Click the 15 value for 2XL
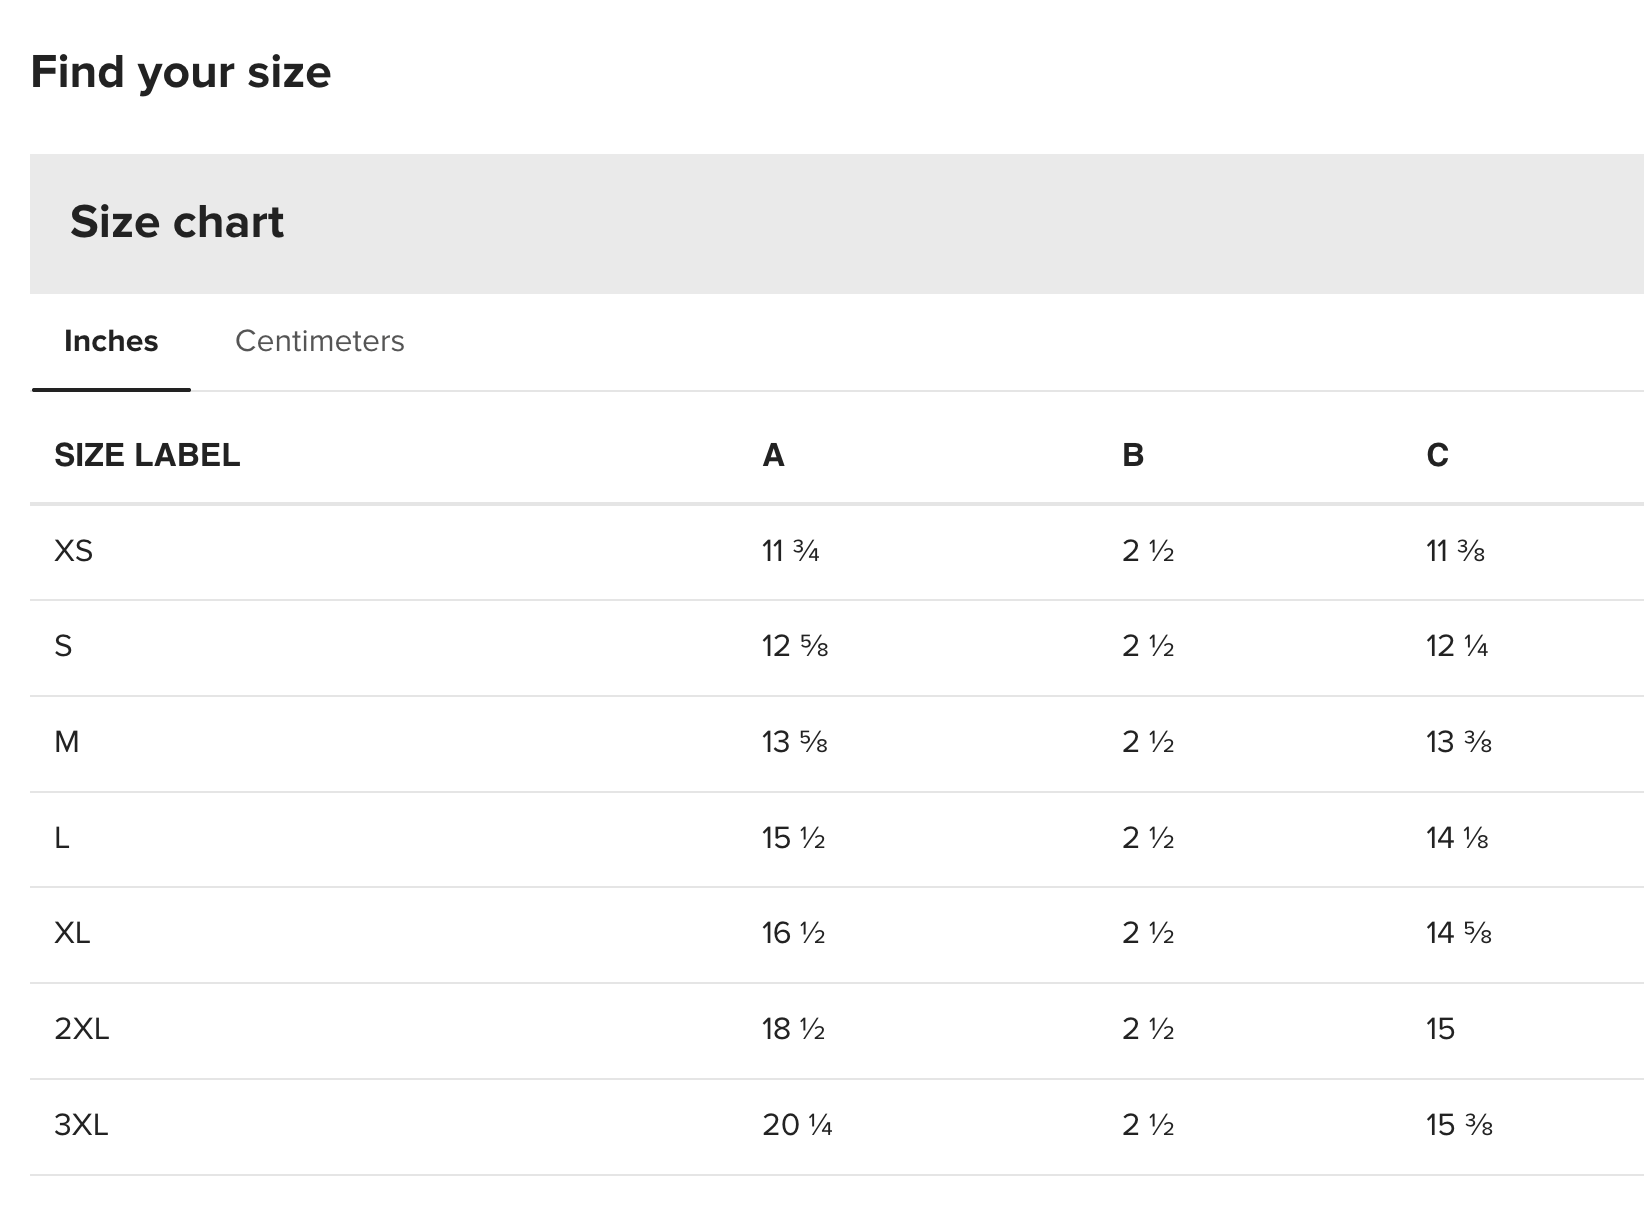Image resolution: width=1644 pixels, height=1222 pixels. (x=1440, y=1029)
